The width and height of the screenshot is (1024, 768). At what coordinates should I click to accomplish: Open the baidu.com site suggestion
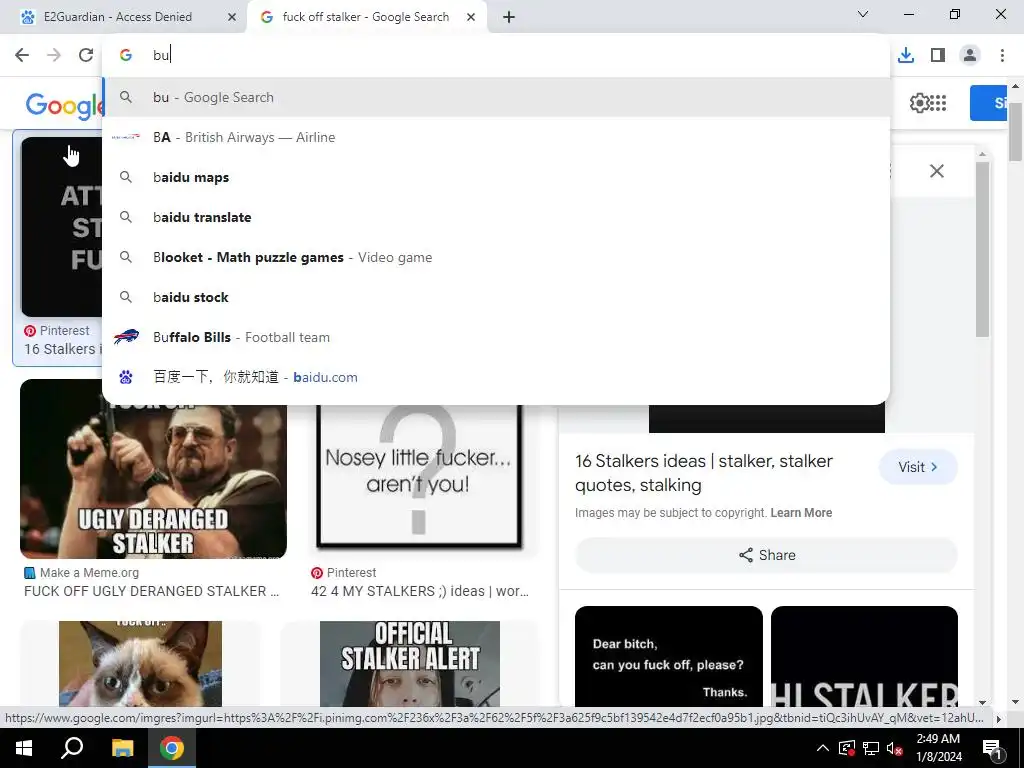pyautogui.click(x=496, y=377)
